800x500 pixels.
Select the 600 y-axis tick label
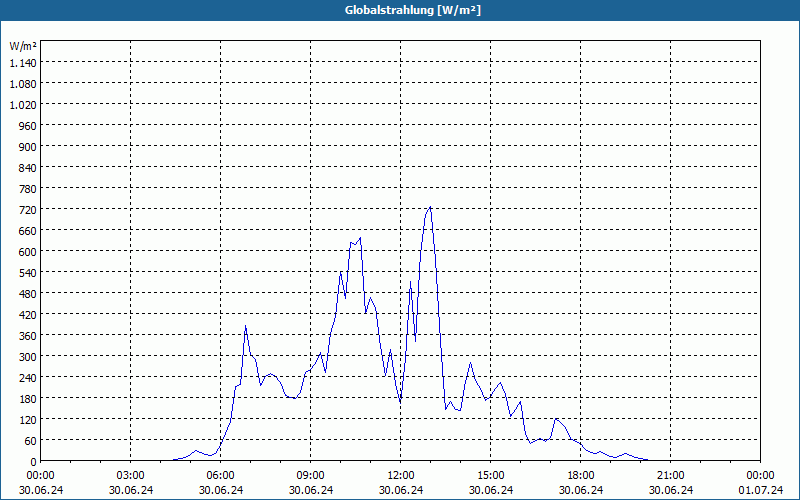tap(28, 252)
